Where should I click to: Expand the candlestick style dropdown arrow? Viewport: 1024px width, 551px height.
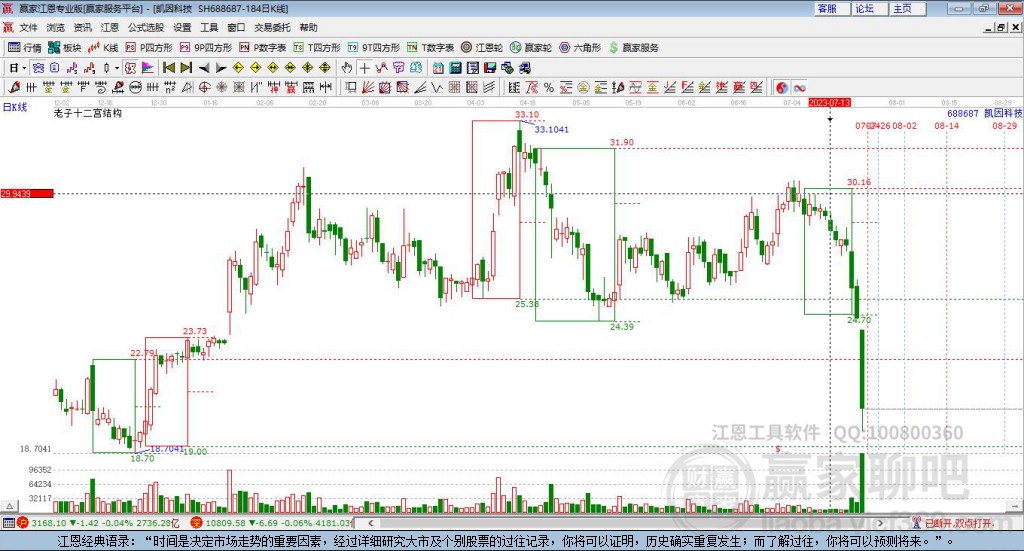tap(117, 68)
